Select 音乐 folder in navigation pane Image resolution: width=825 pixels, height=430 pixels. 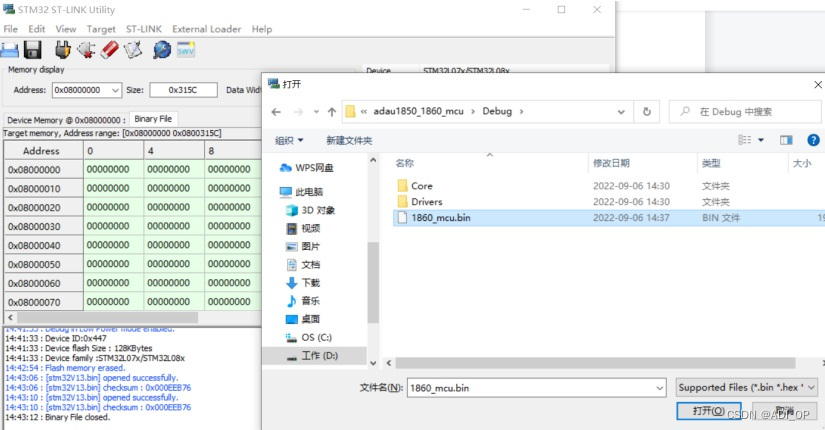303,301
